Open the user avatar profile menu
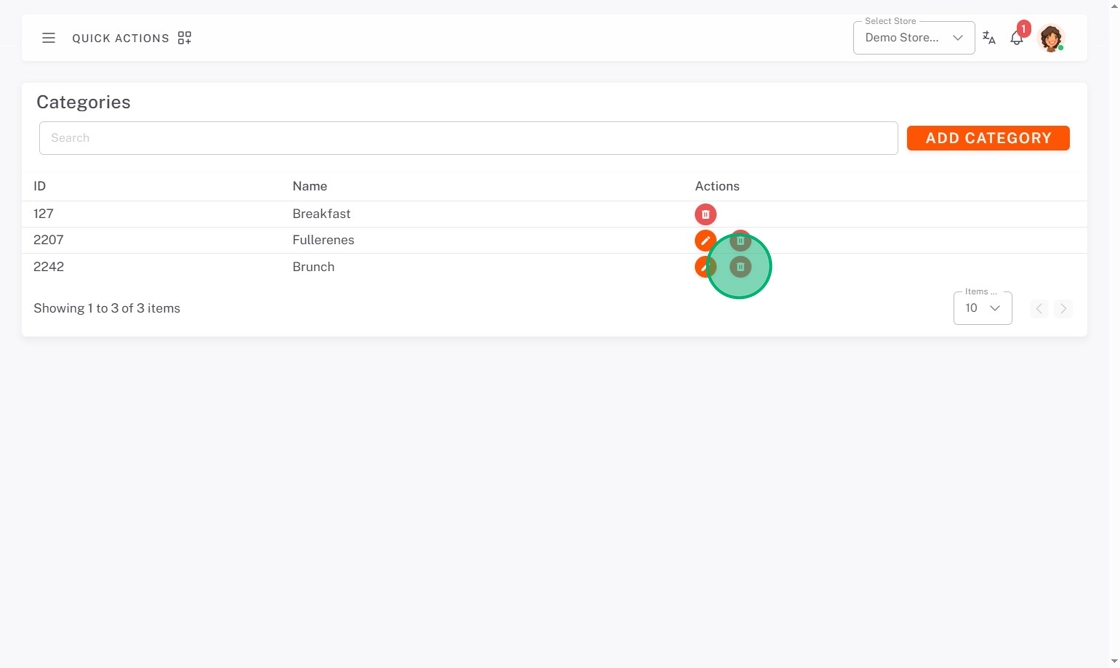 click(x=1051, y=38)
